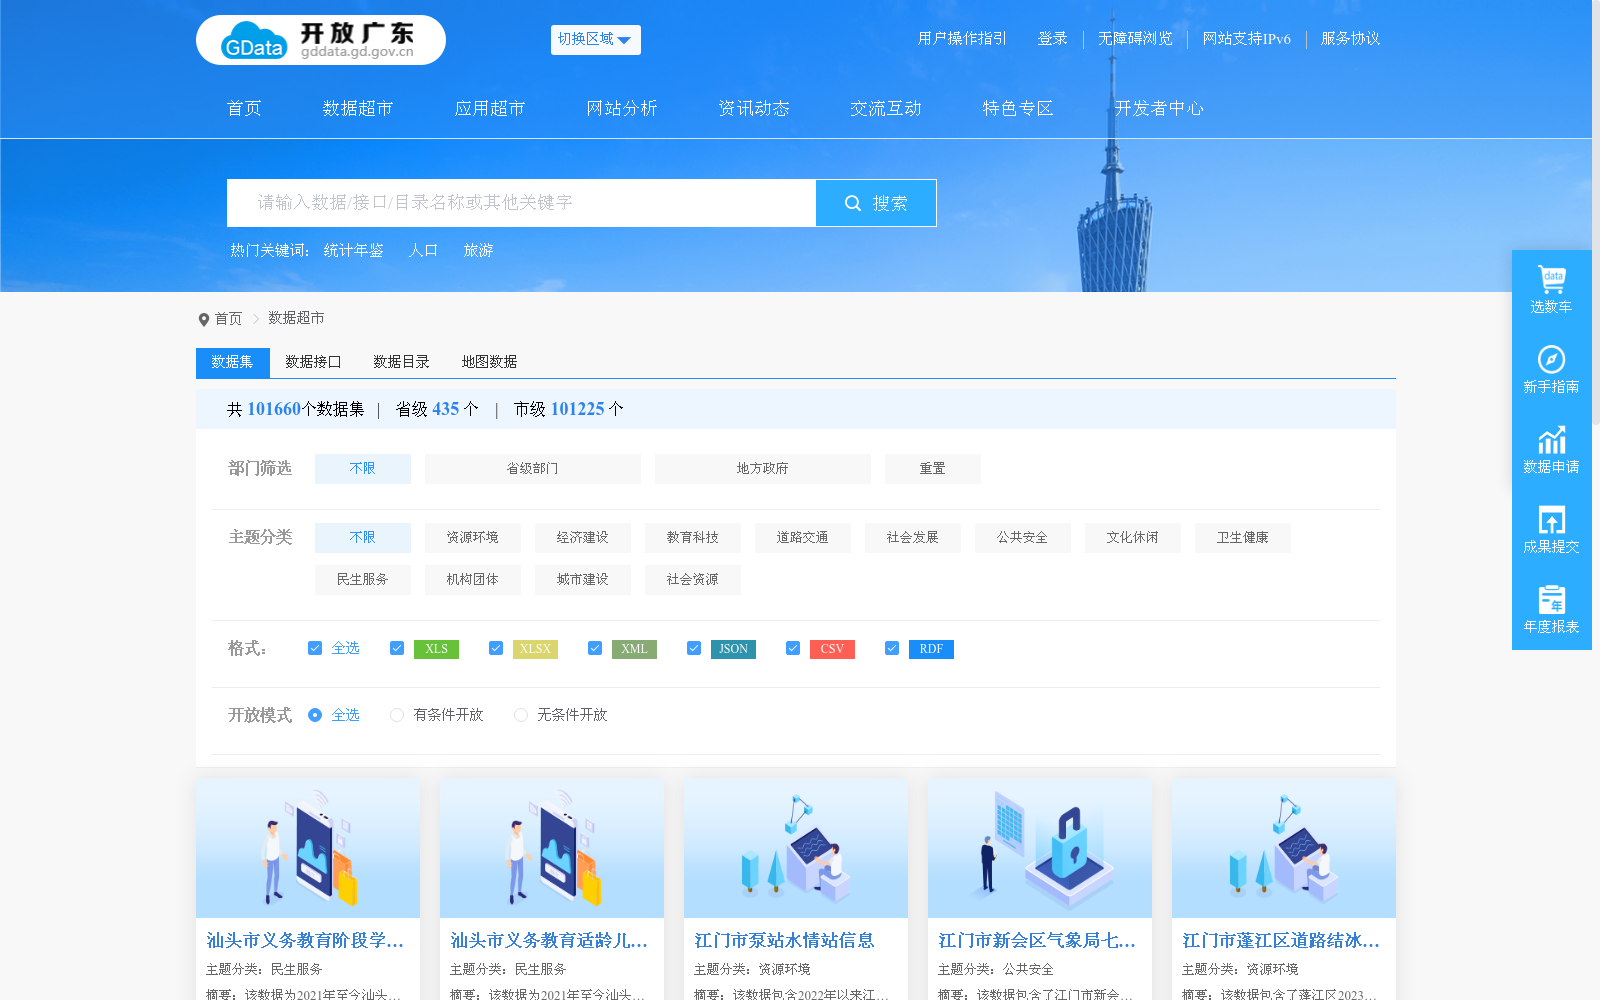
Task: Toggle the 全选 format checkbox
Action: tap(314, 648)
